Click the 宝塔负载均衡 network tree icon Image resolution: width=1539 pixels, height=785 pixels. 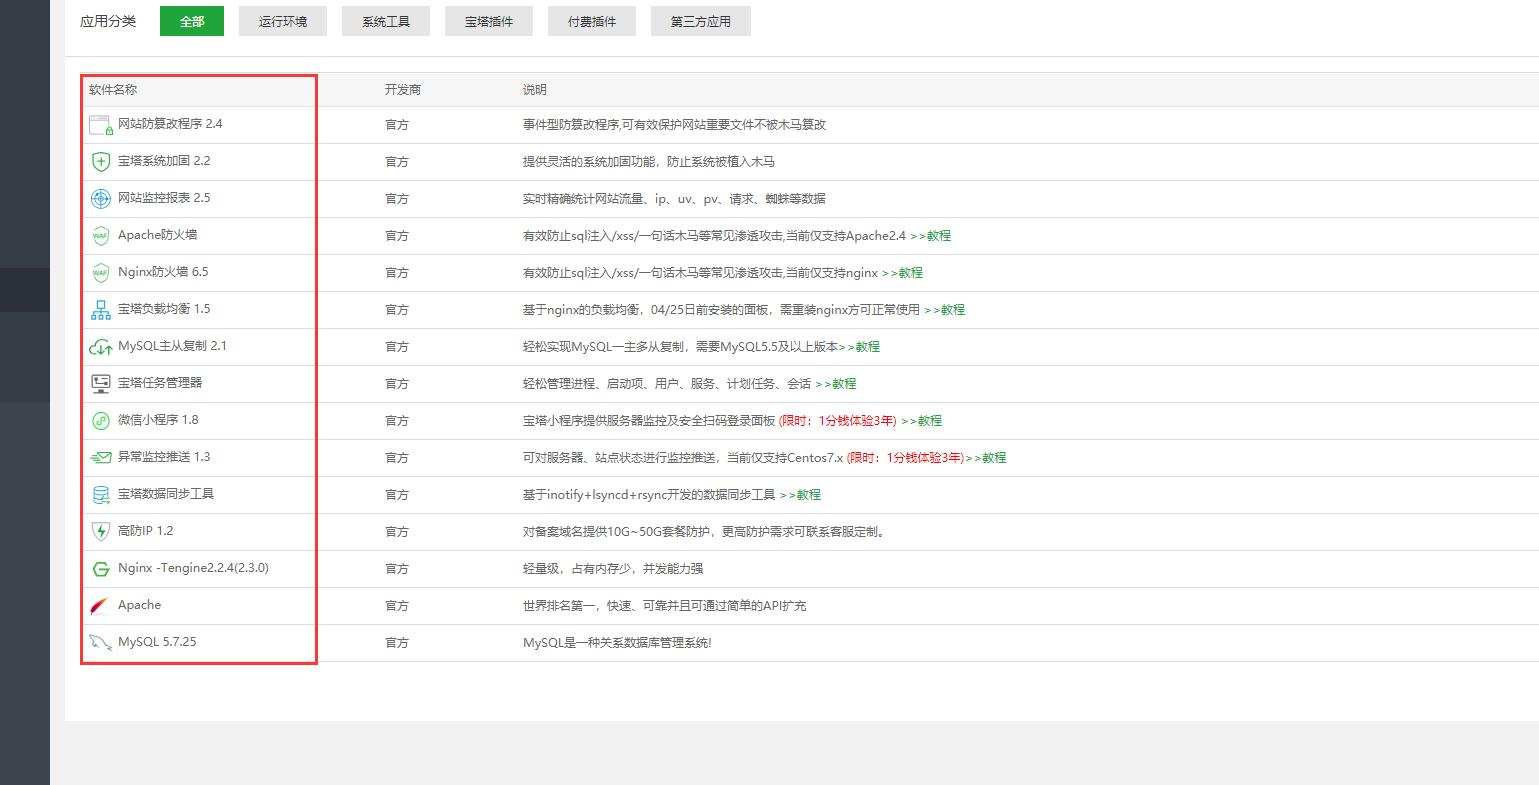pyautogui.click(x=101, y=310)
